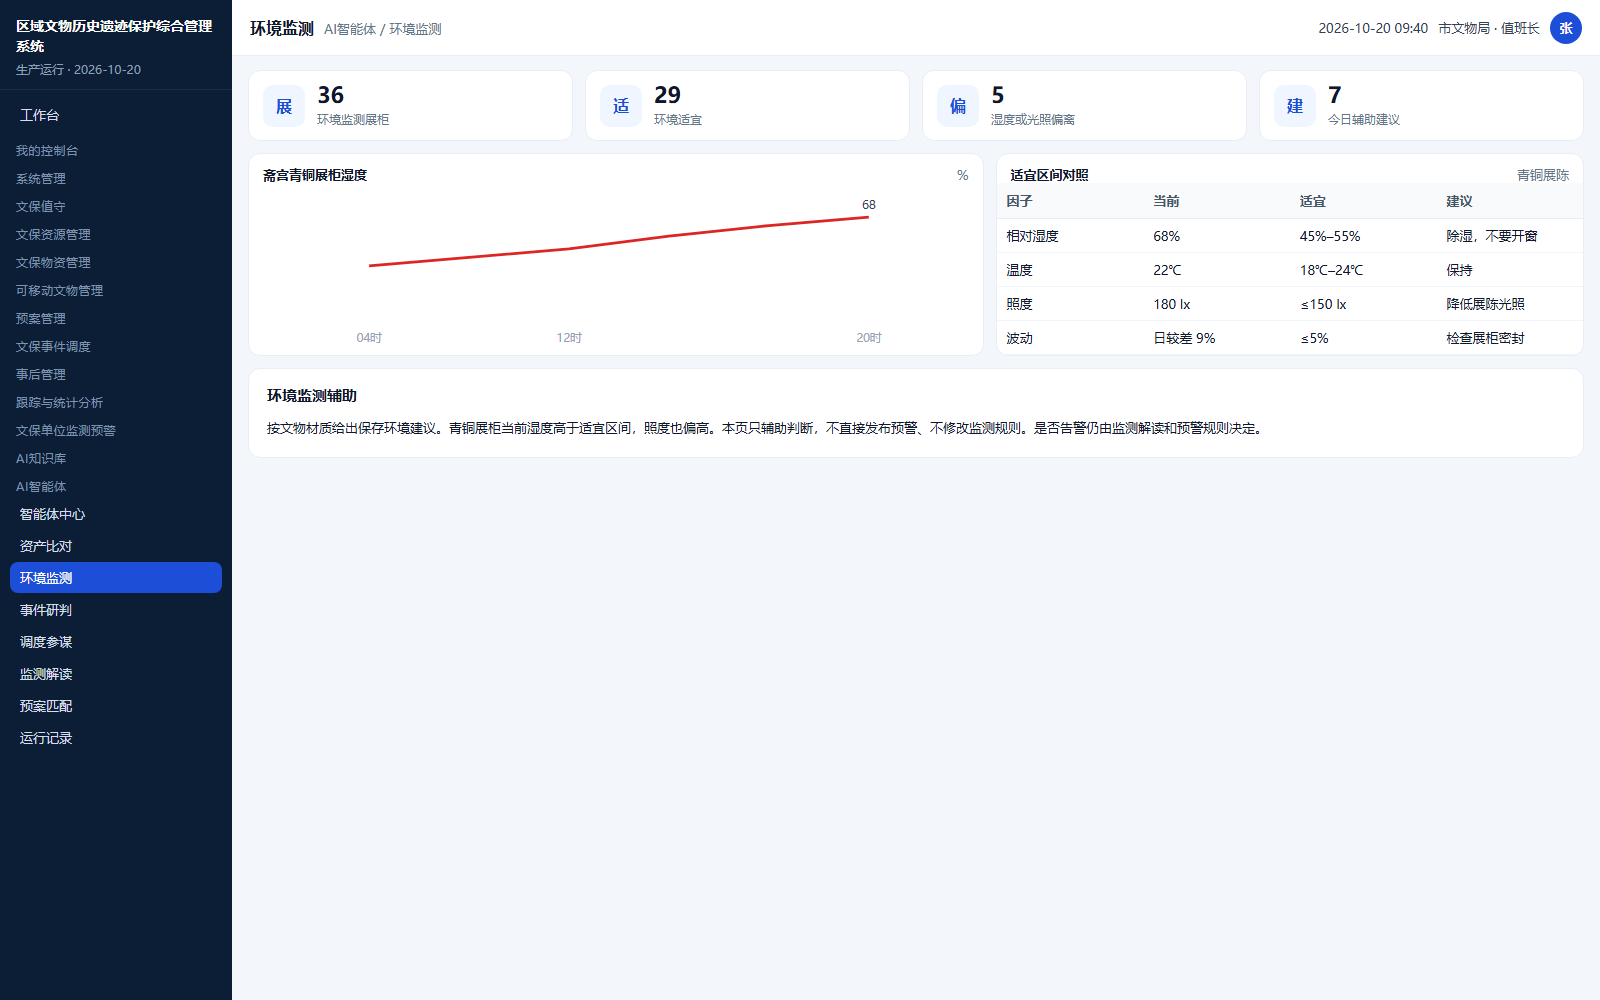1600x1000 pixels.
Task: Go to 我的控制台
Action: click(x=47, y=151)
